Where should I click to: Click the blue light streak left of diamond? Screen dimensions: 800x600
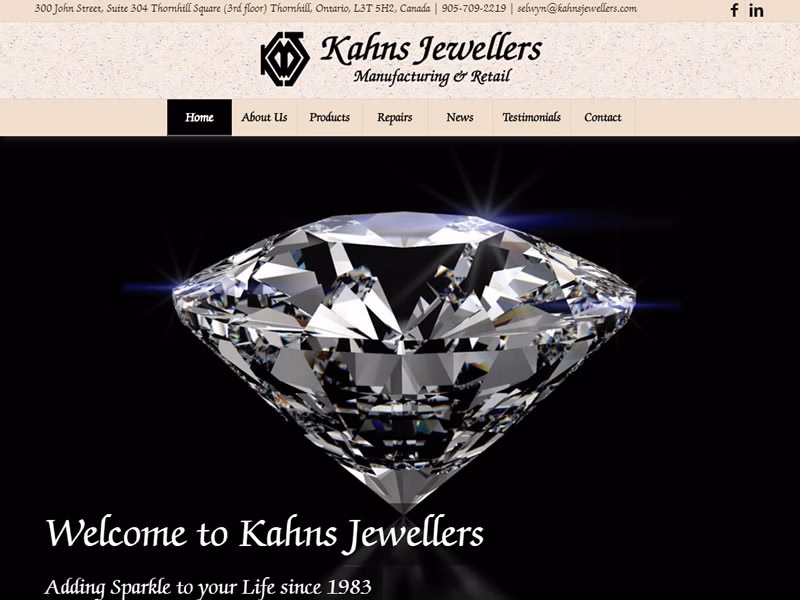149,288
